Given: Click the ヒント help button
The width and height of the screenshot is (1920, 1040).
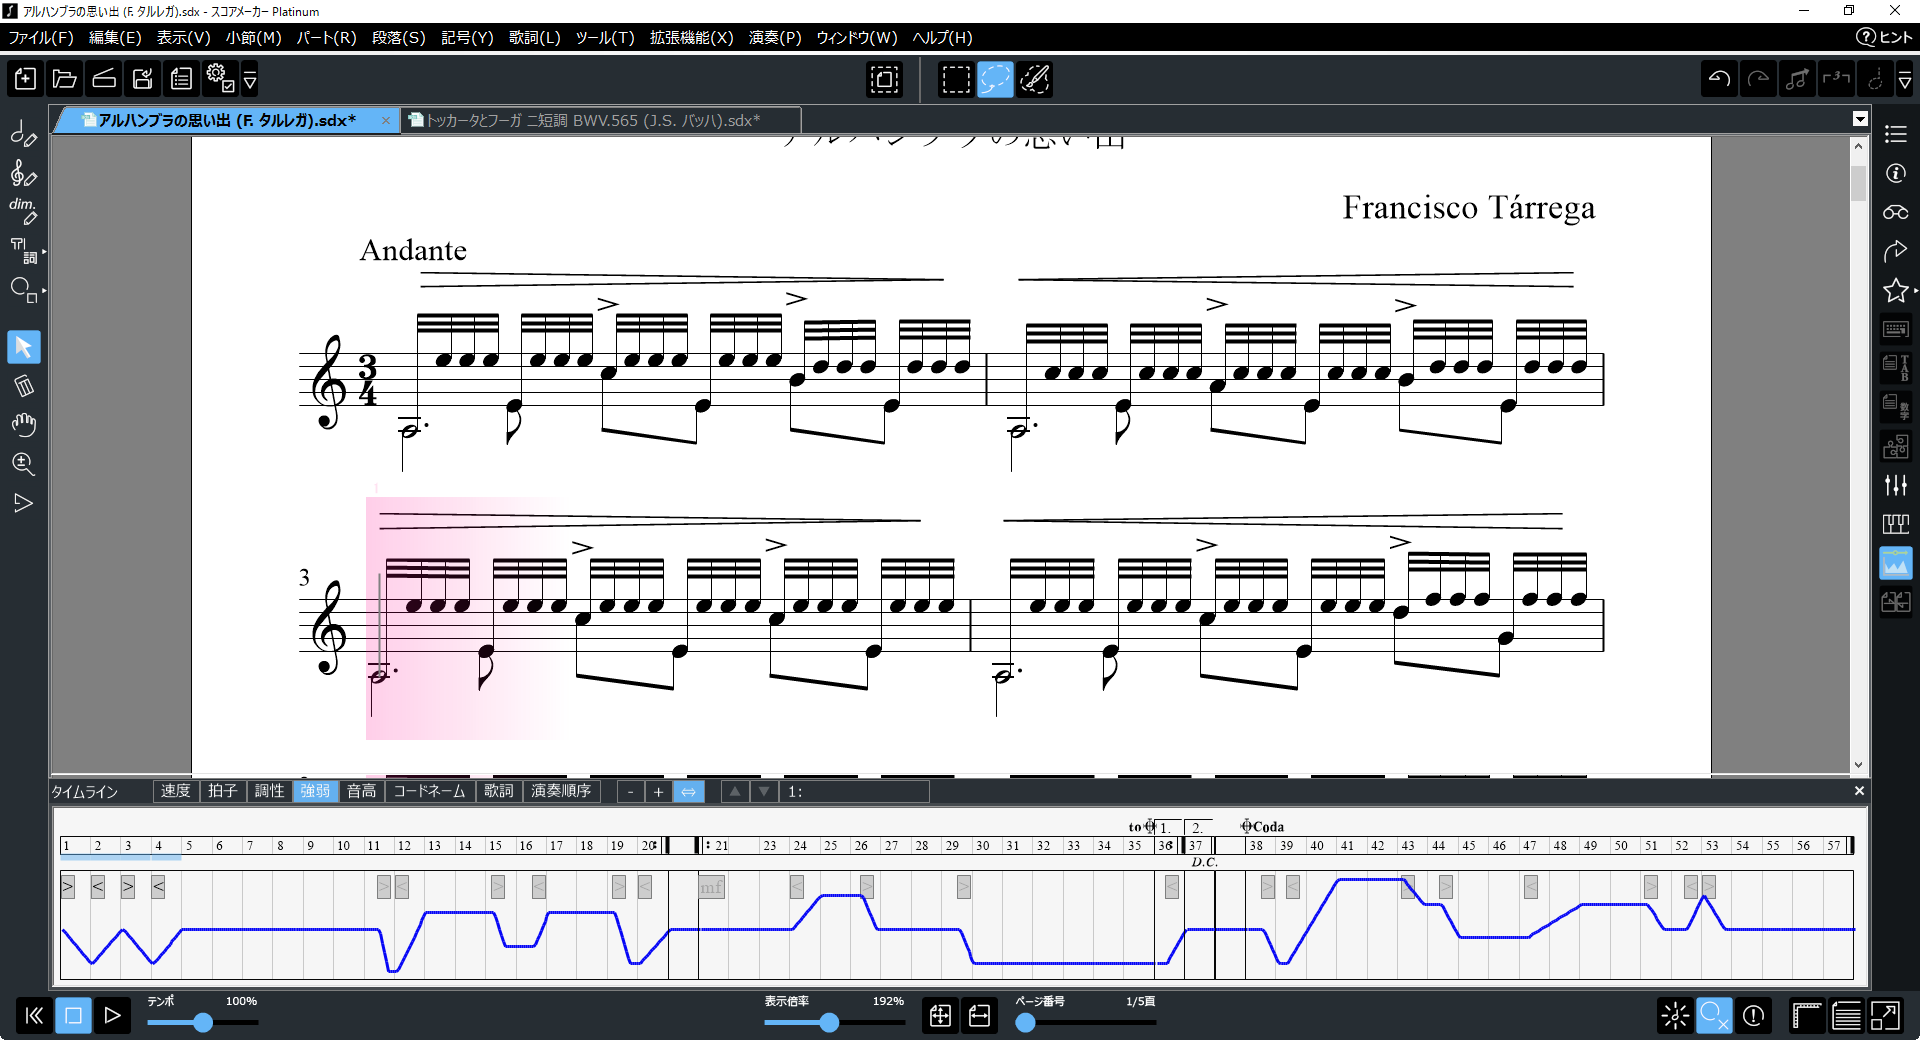Looking at the screenshot, I should click(1884, 37).
